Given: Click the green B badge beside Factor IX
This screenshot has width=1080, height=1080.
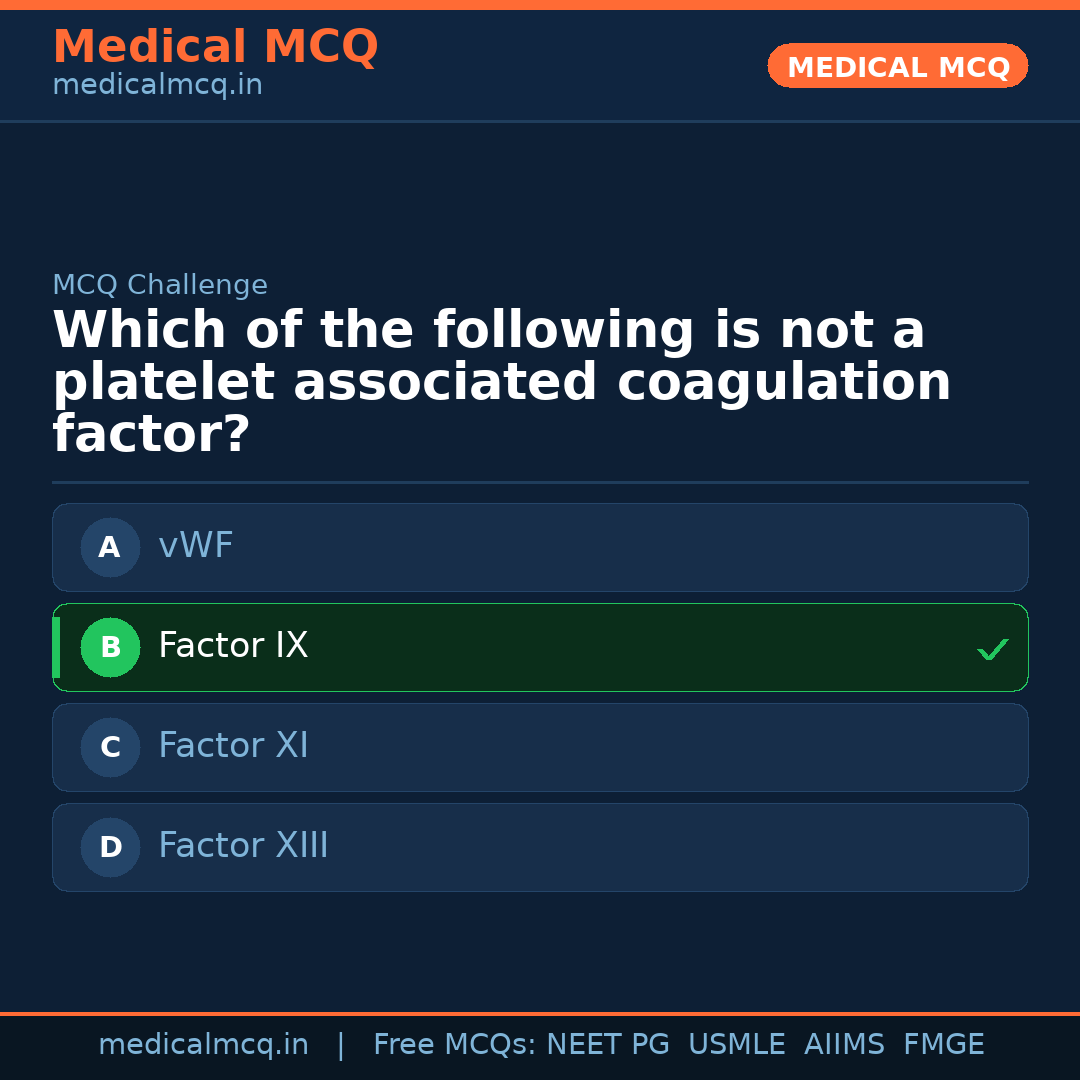Looking at the screenshot, I should pos(110,647).
